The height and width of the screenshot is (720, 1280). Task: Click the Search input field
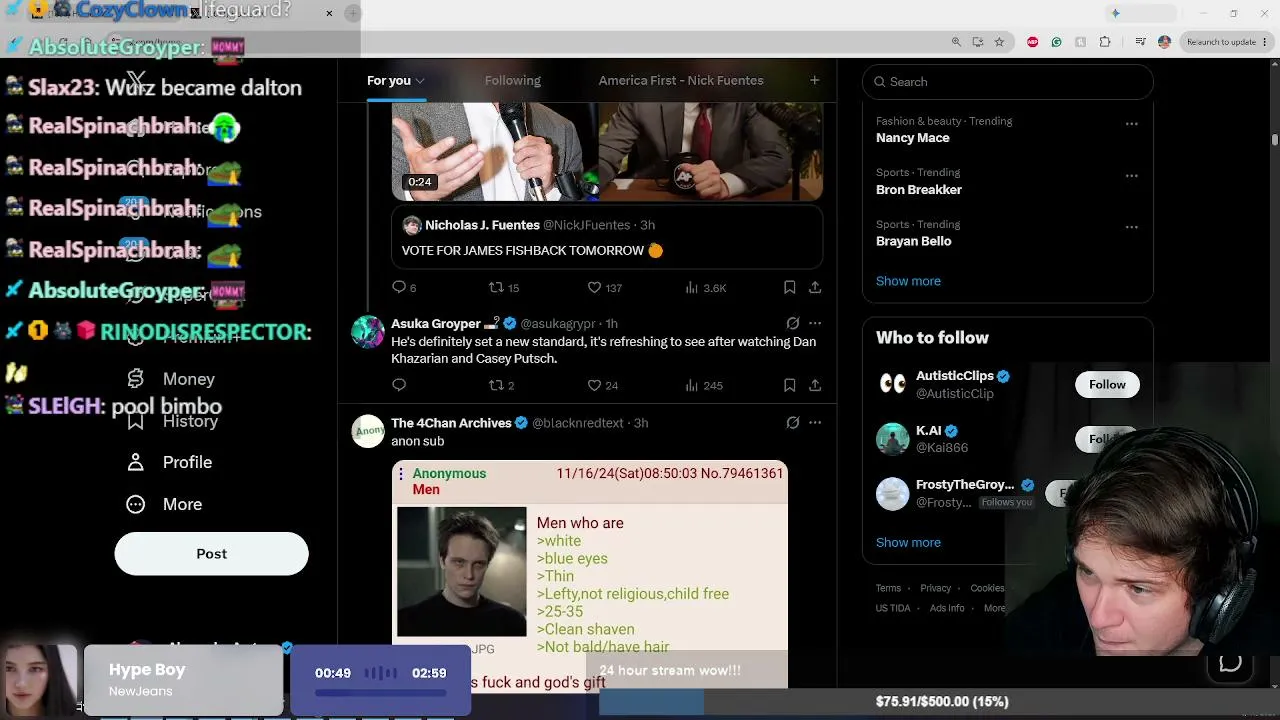1008,82
